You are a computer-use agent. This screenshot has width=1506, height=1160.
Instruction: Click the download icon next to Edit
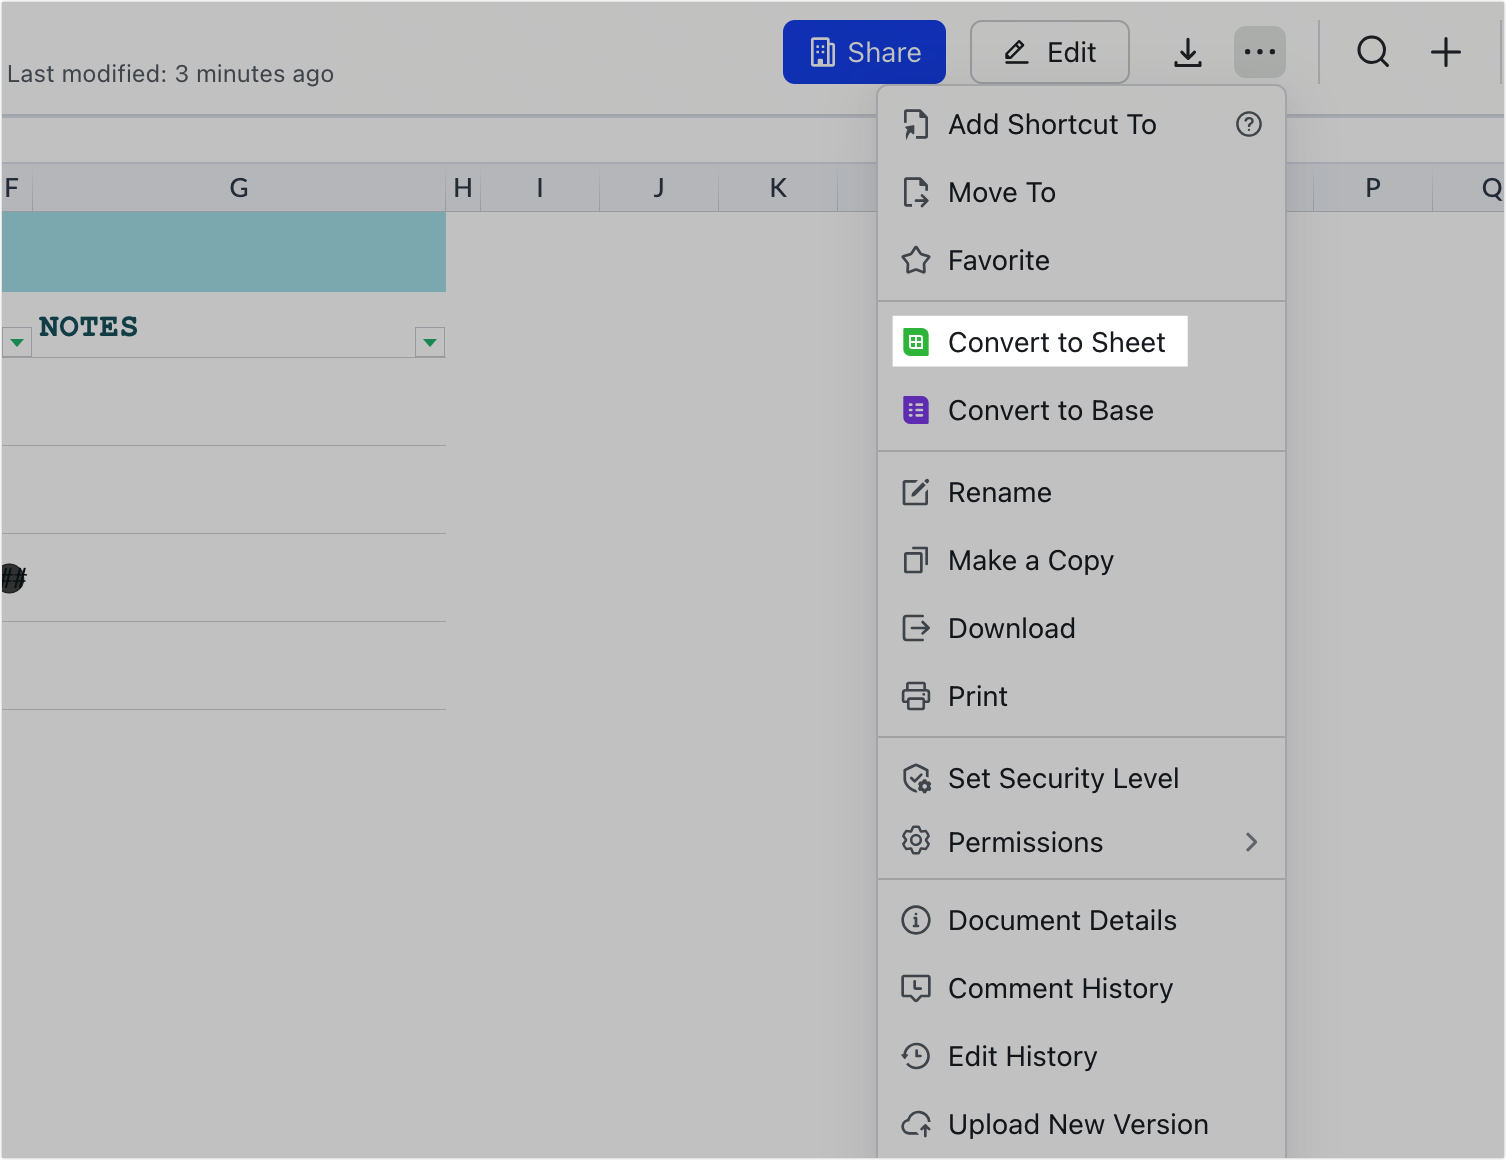[1188, 52]
